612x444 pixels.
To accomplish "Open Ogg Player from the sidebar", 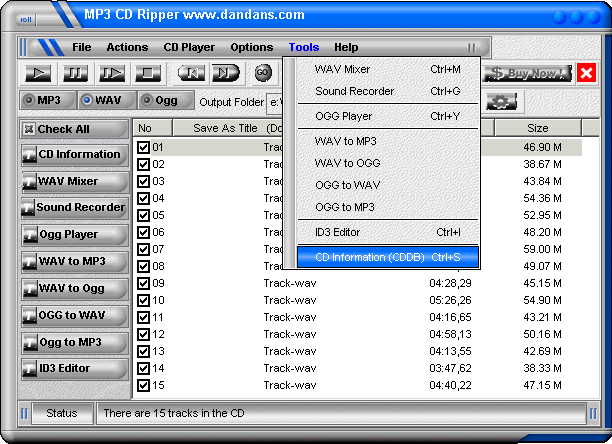I will (x=74, y=235).
